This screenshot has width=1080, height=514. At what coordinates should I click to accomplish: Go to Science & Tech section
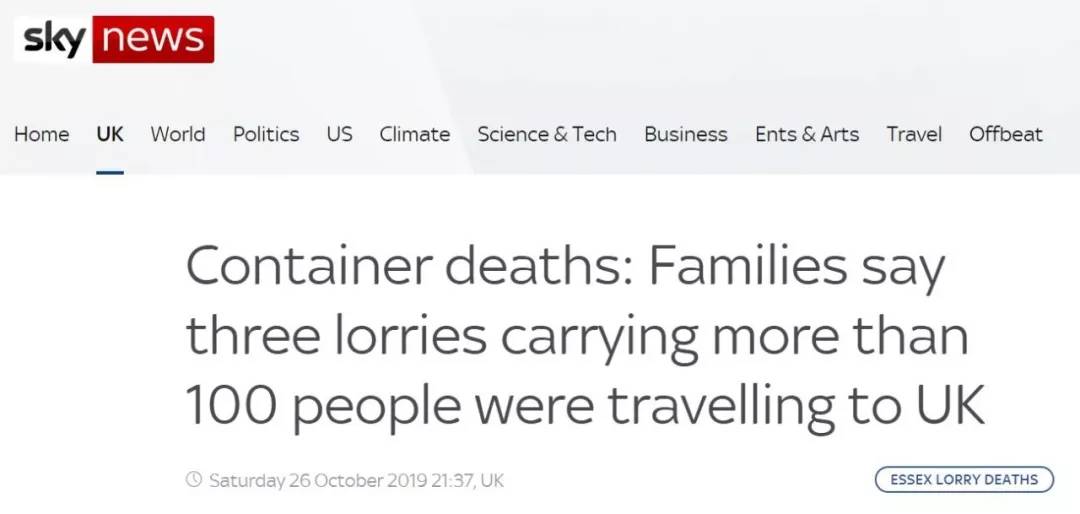[547, 134]
